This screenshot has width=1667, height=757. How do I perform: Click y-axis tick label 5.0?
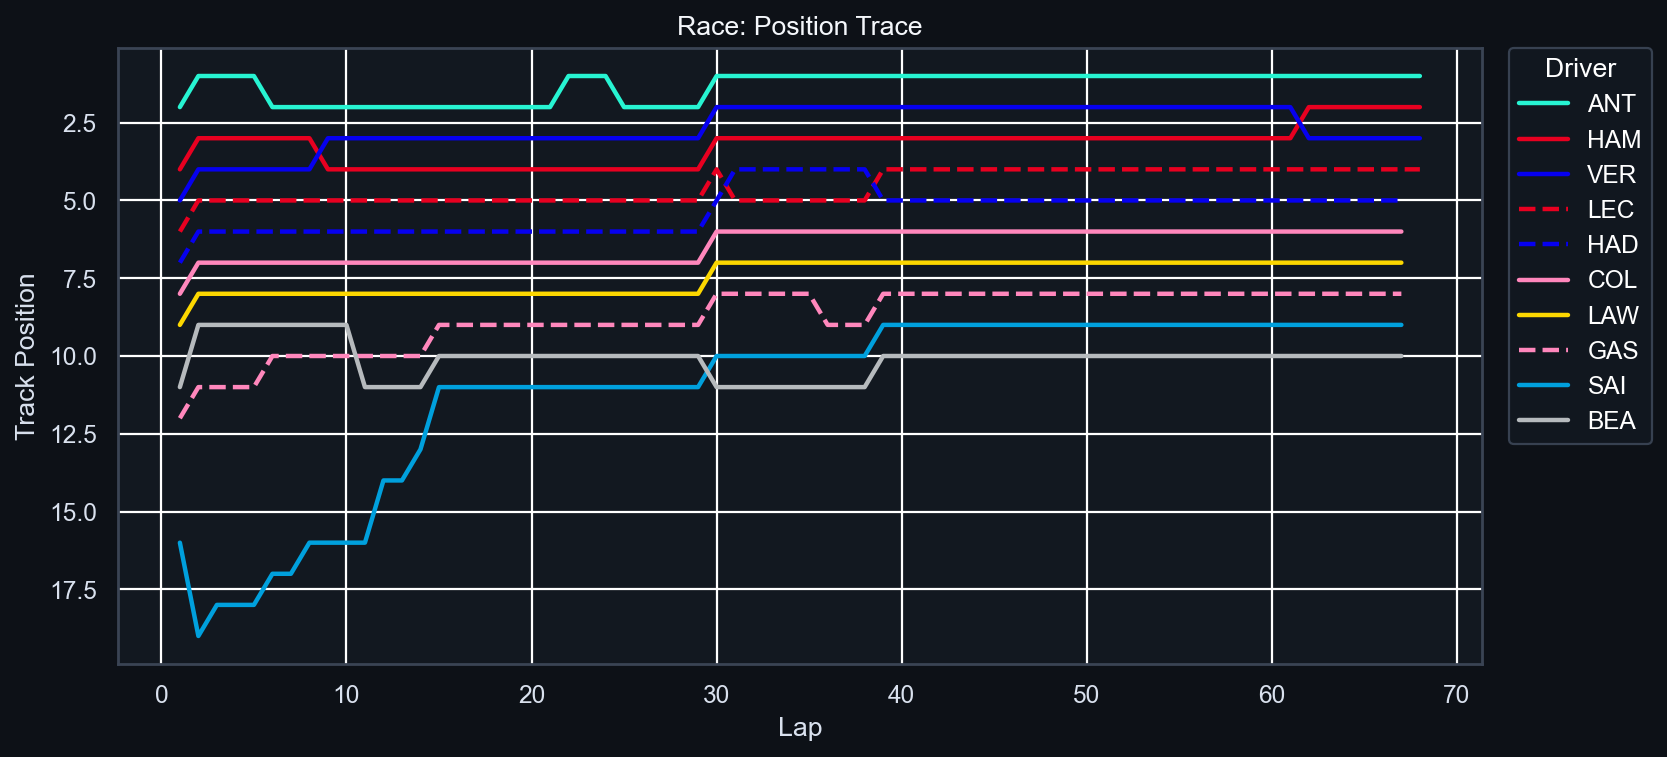pos(80,202)
